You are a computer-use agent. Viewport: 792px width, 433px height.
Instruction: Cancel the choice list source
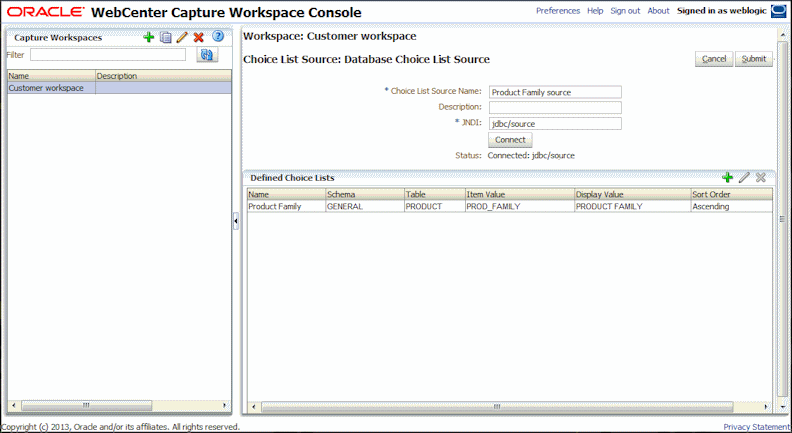pyautogui.click(x=714, y=59)
